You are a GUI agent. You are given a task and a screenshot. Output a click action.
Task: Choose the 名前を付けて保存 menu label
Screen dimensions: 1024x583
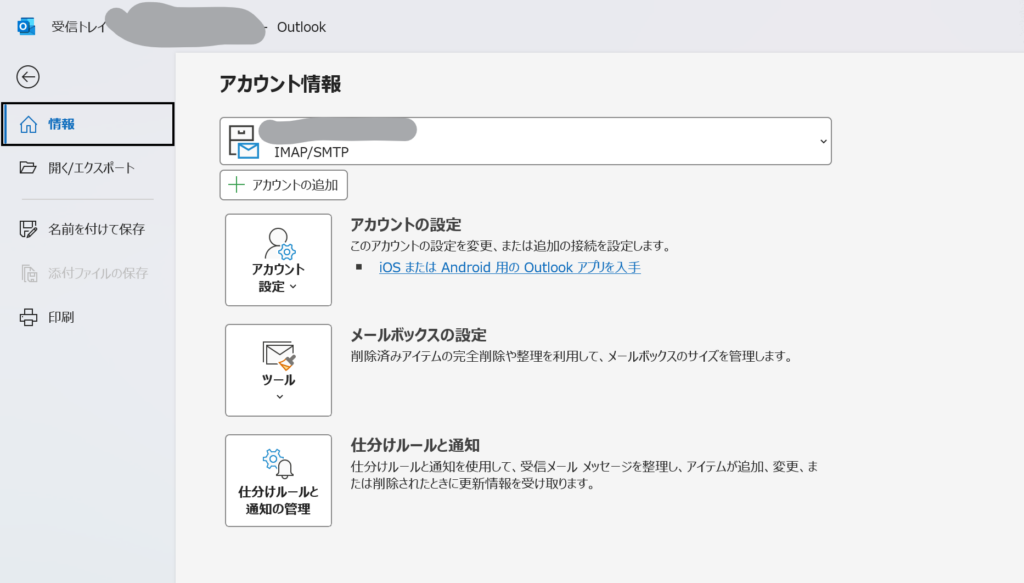(97, 229)
